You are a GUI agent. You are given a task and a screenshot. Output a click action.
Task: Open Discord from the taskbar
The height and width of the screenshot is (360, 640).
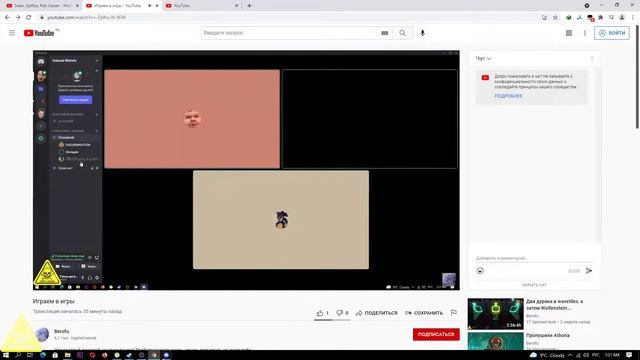click(166, 355)
